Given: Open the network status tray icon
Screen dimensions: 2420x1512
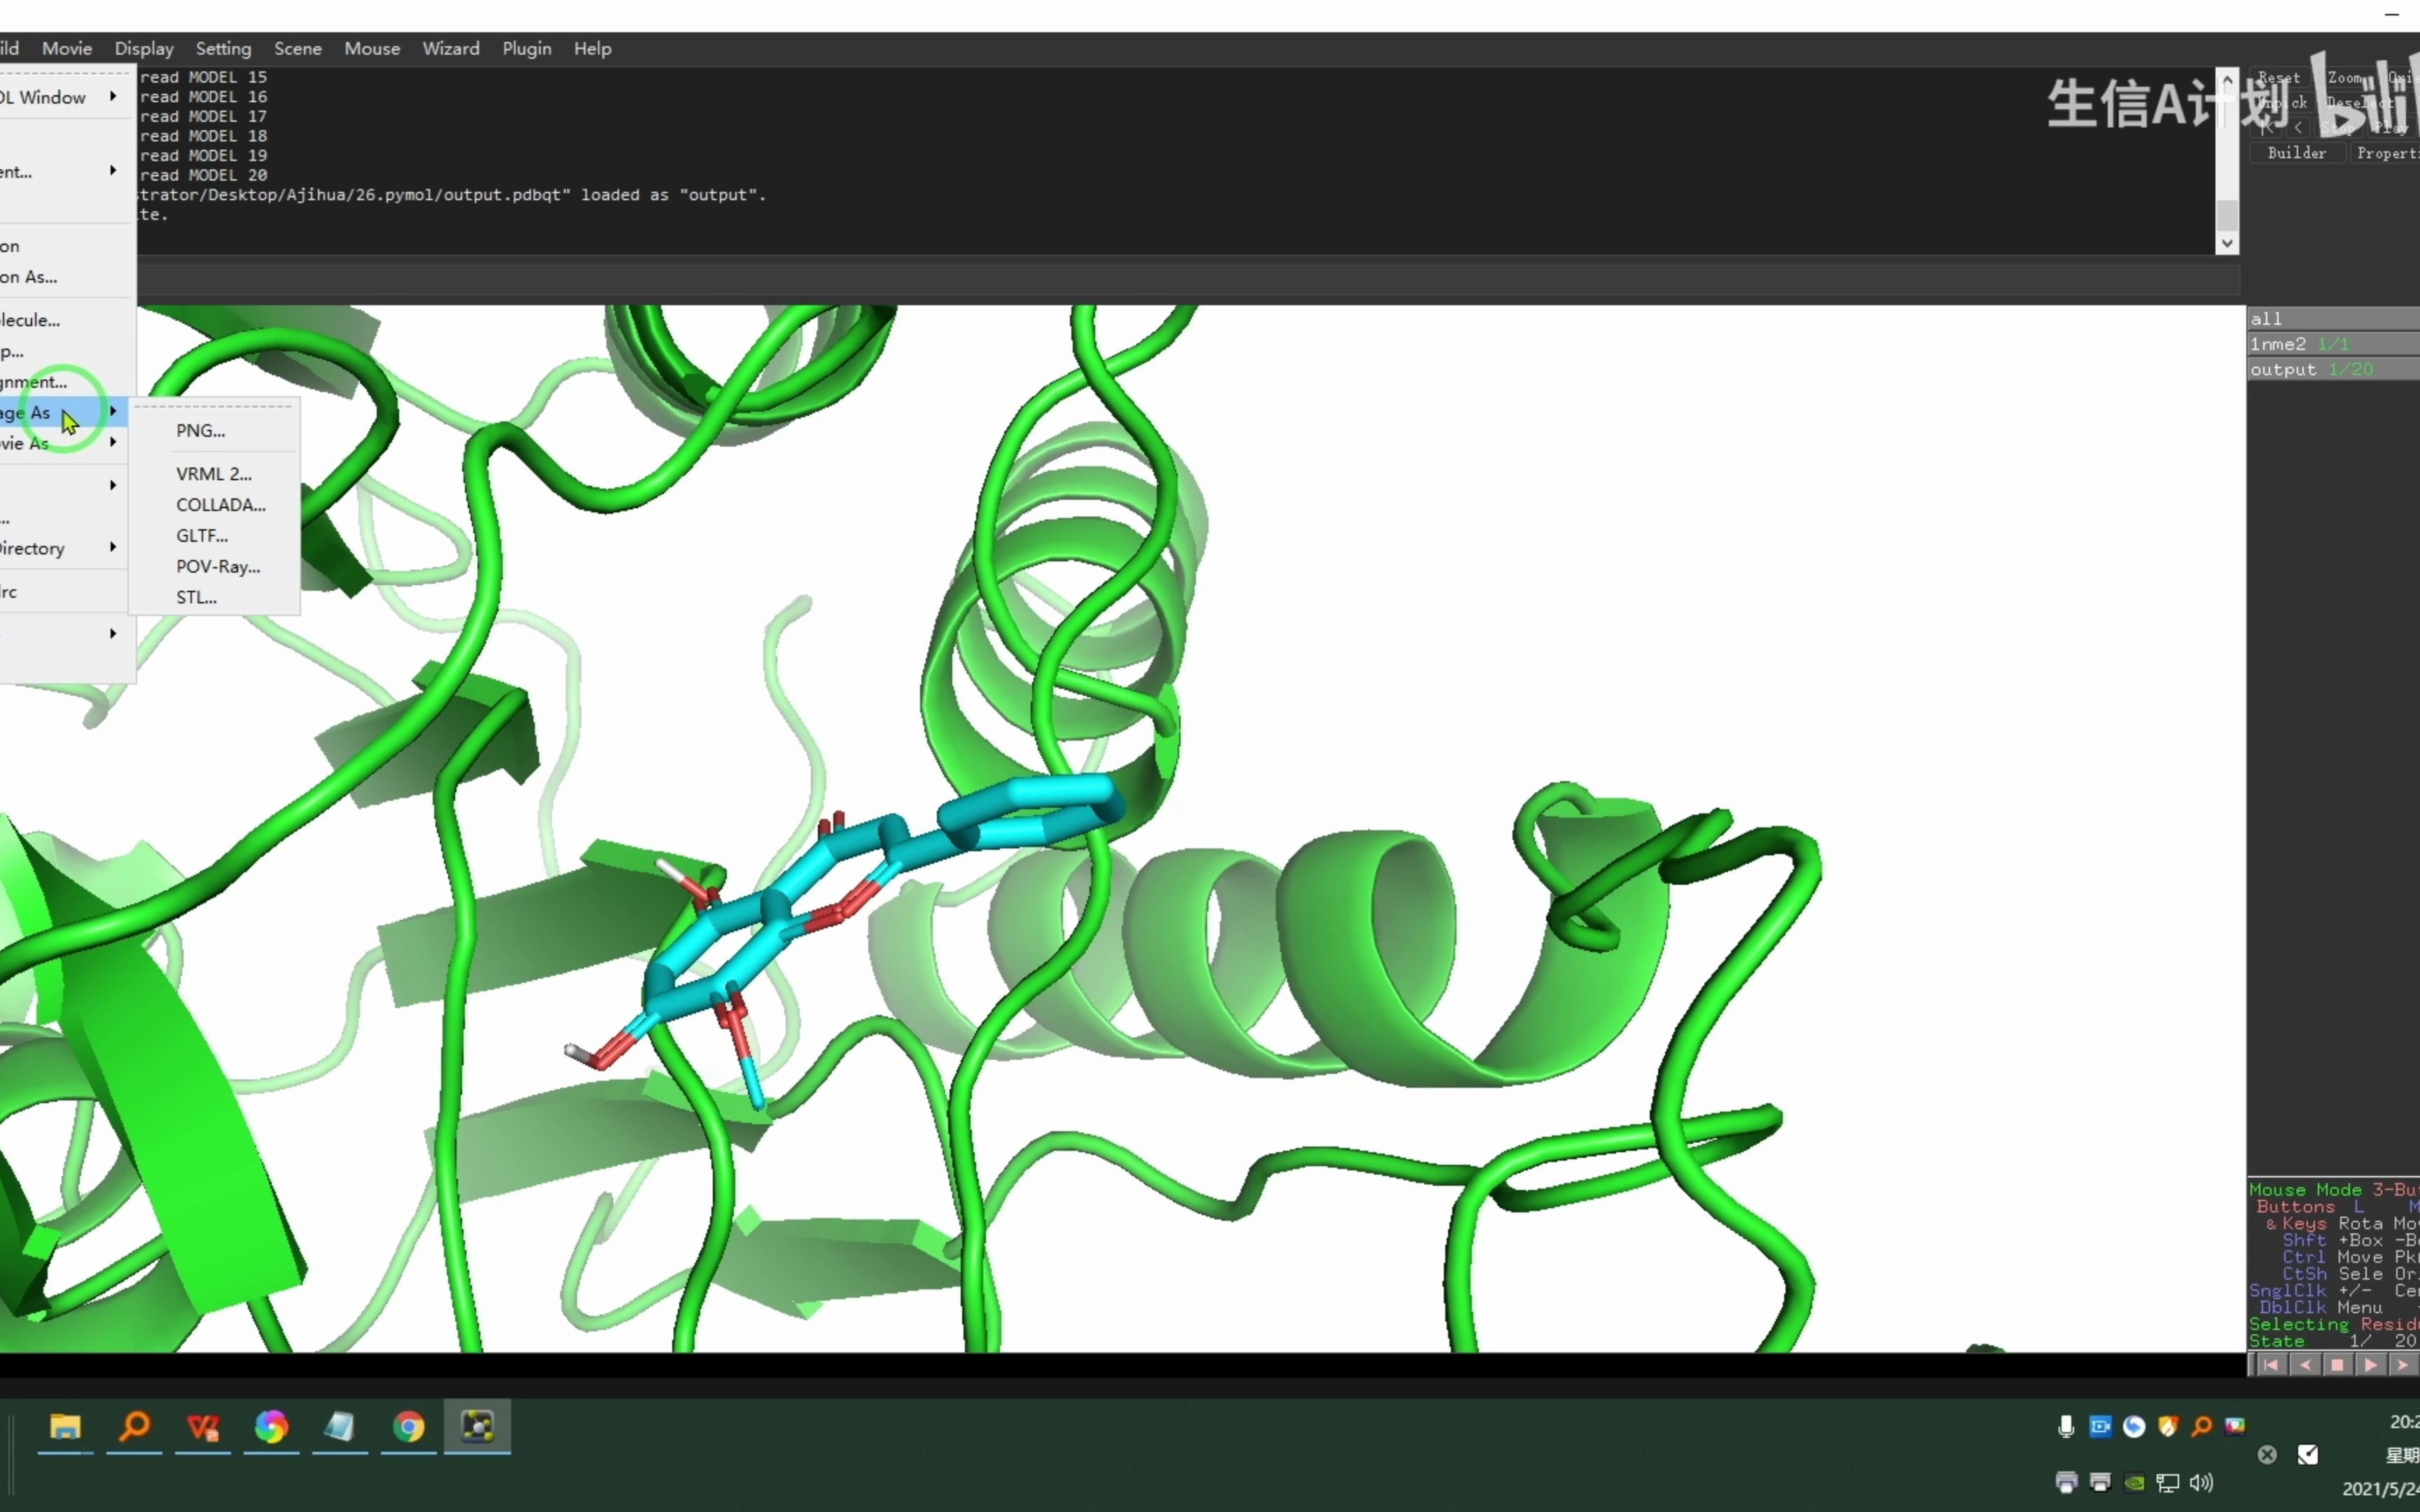Looking at the screenshot, I should [2168, 1483].
